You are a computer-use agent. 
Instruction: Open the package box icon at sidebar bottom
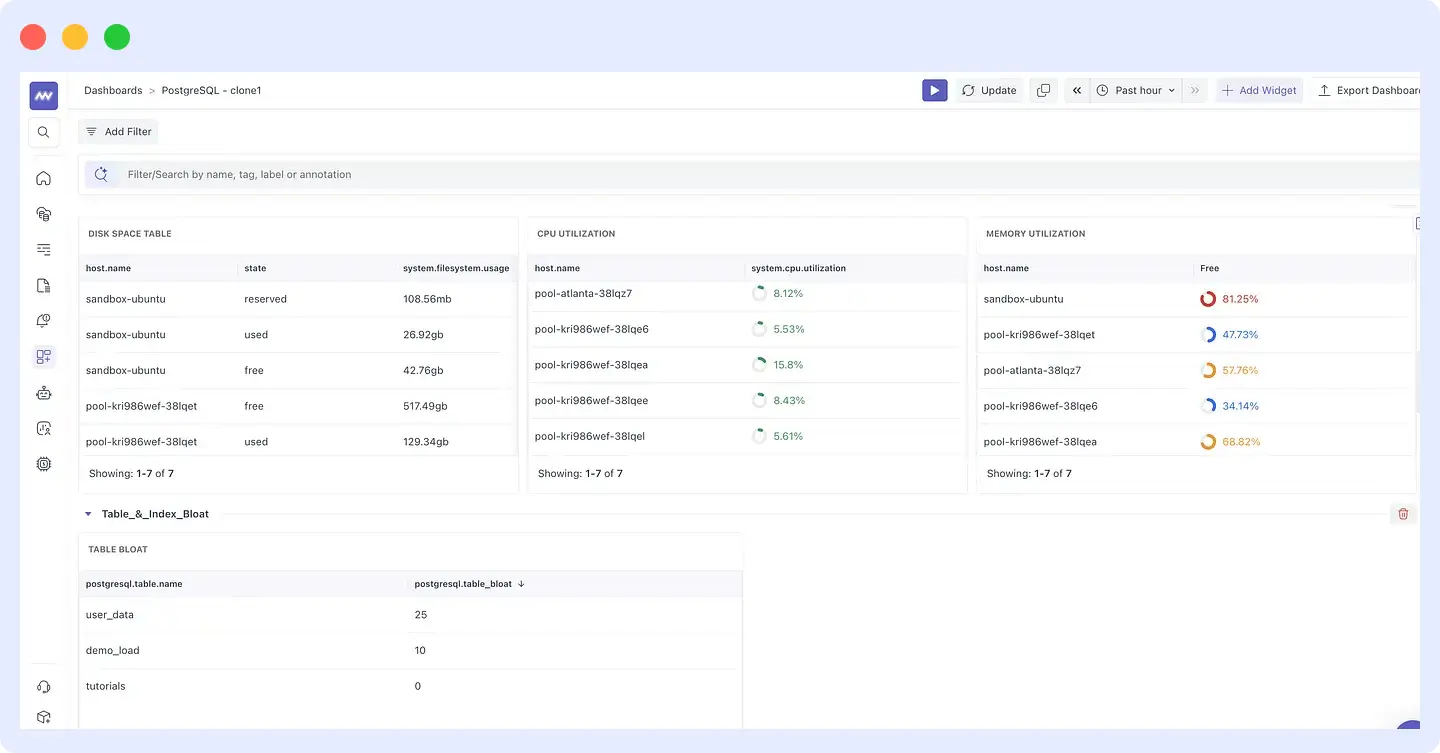[x=43, y=717]
